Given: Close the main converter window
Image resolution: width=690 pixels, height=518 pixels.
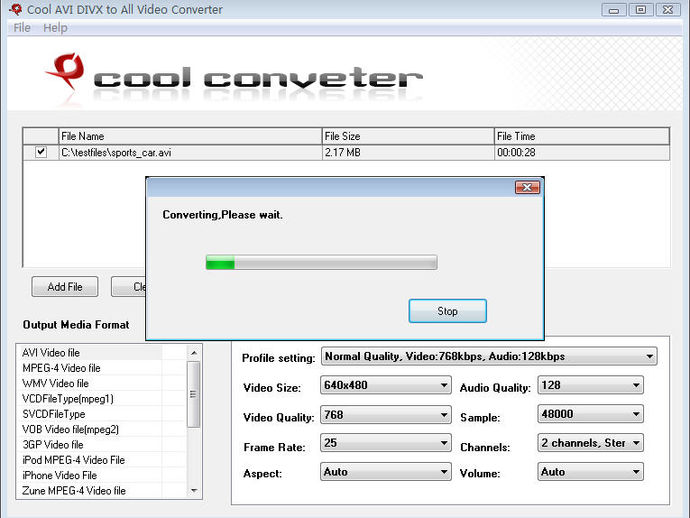Looking at the screenshot, I should coord(668,10).
